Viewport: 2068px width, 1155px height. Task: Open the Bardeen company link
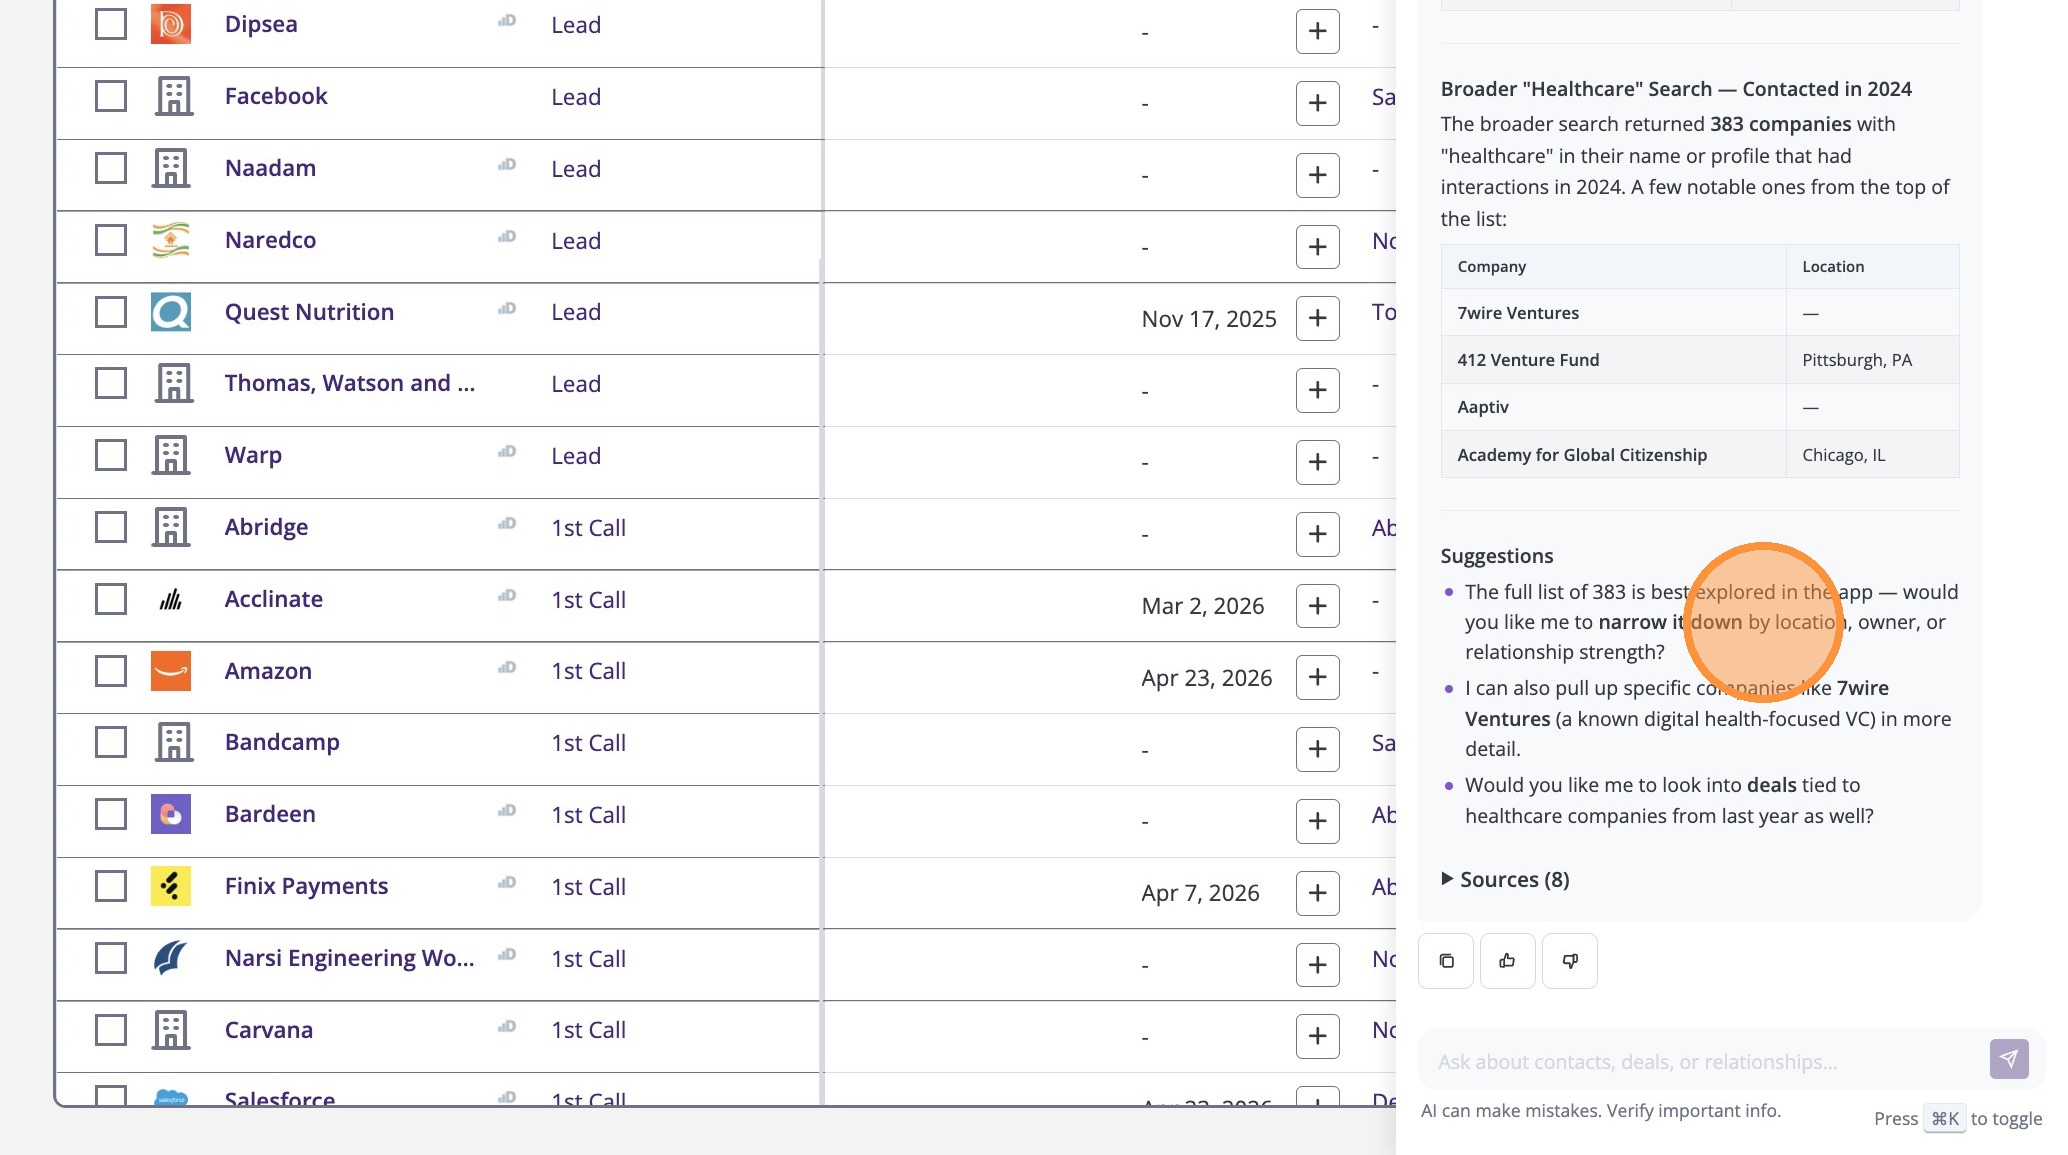[x=270, y=814]
